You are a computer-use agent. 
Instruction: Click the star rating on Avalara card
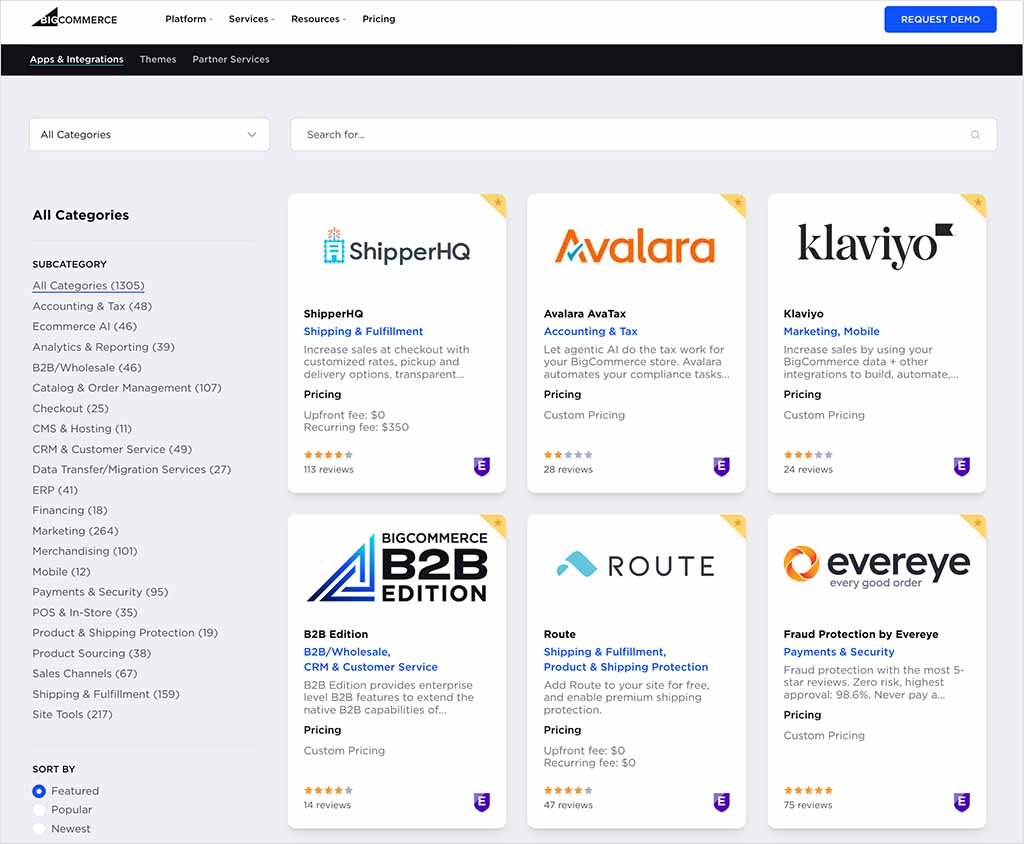[x=568, y=455]
